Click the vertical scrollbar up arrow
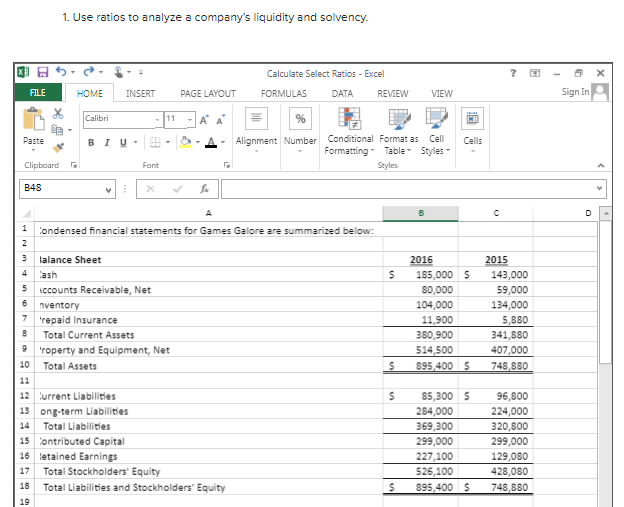The height and width of the screenshot is (507, 624). pos(605,214)
